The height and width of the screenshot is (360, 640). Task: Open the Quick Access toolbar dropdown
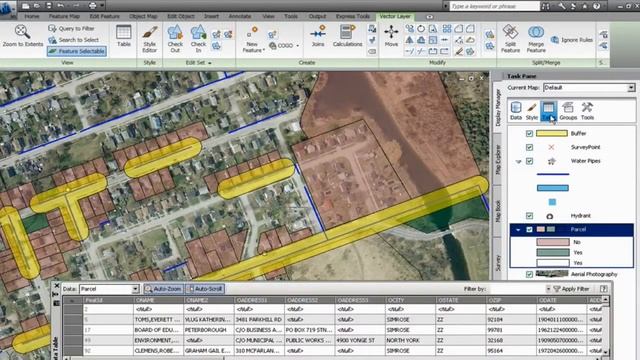102,6
